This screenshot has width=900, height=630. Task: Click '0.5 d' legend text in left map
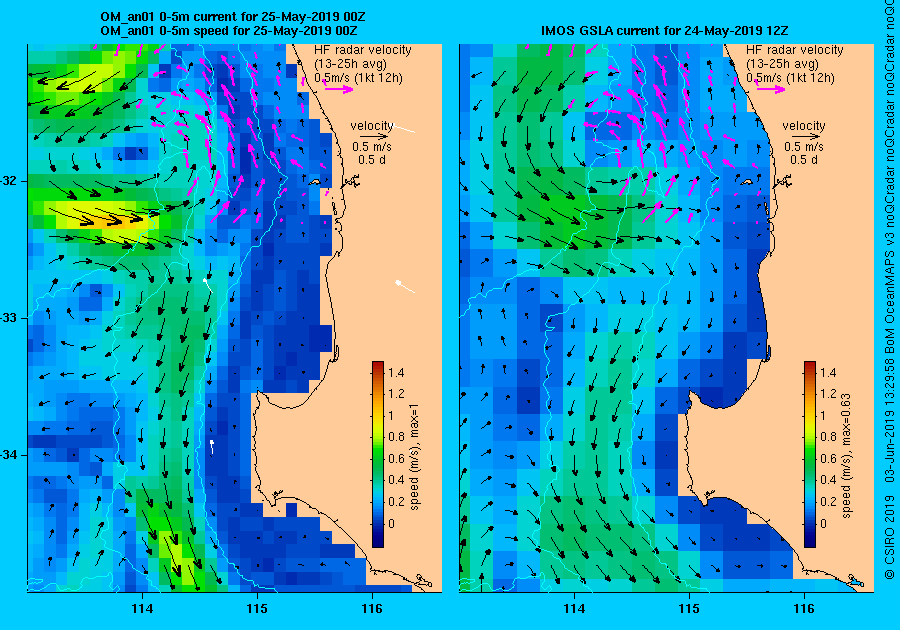[x=372, y=160]
